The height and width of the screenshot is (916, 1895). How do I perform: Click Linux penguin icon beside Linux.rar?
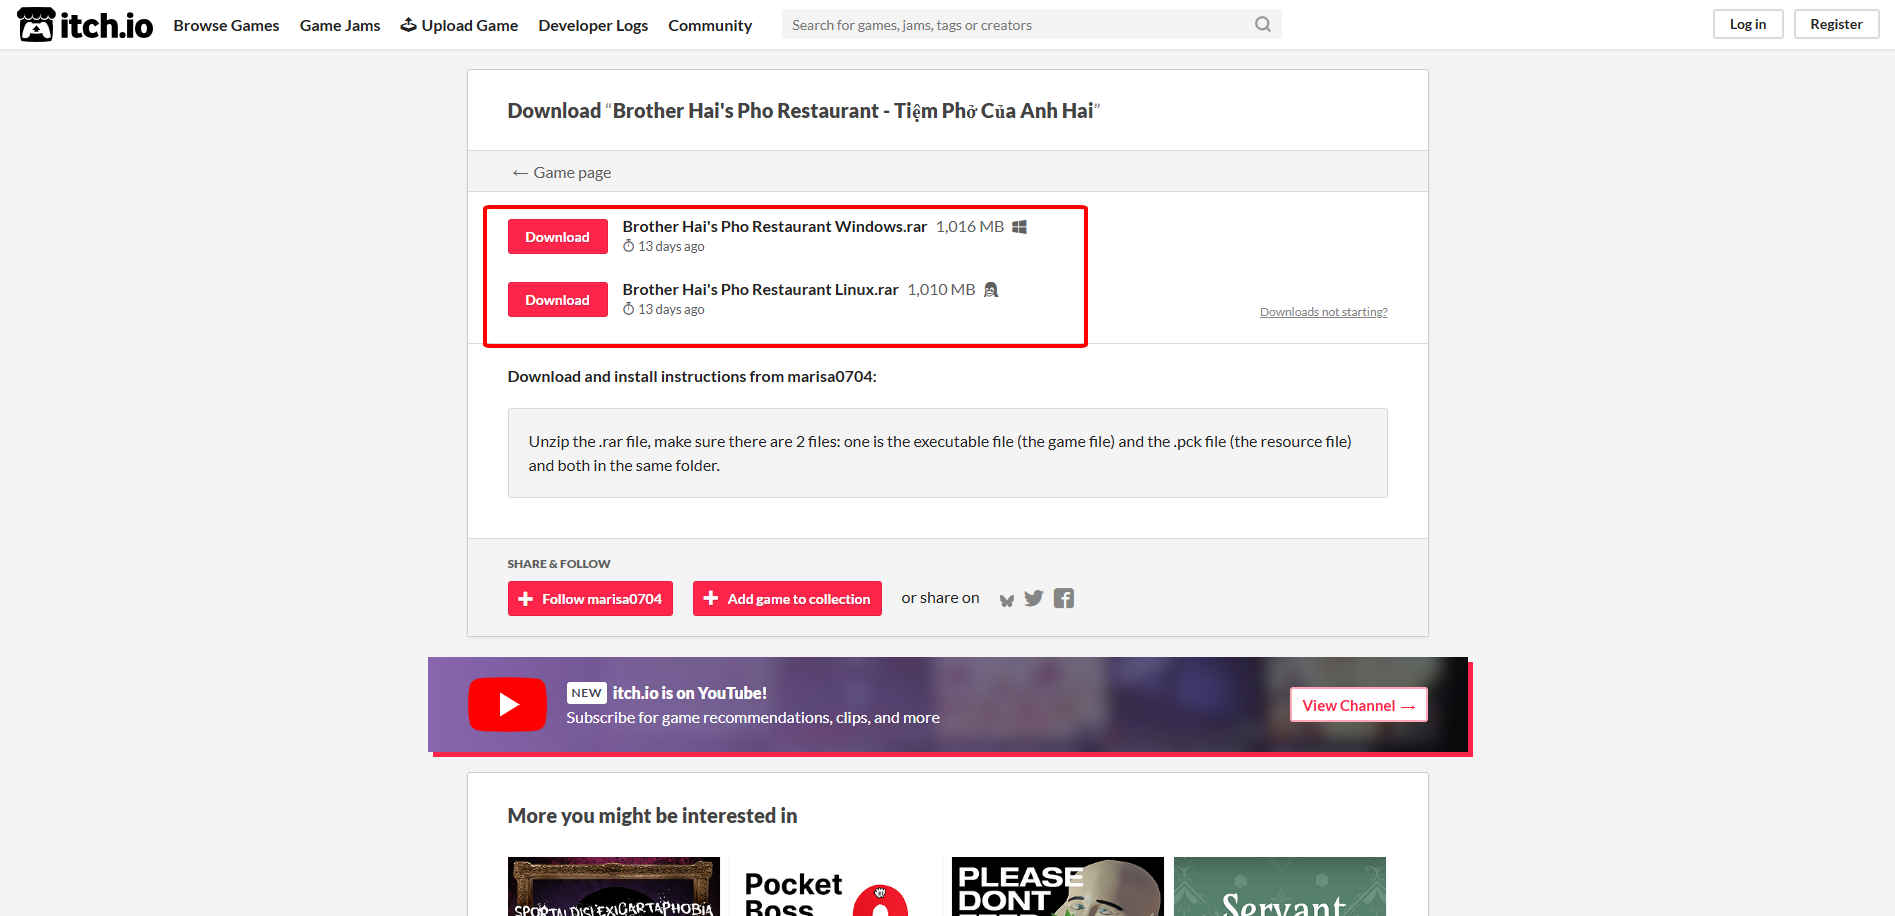991,290
